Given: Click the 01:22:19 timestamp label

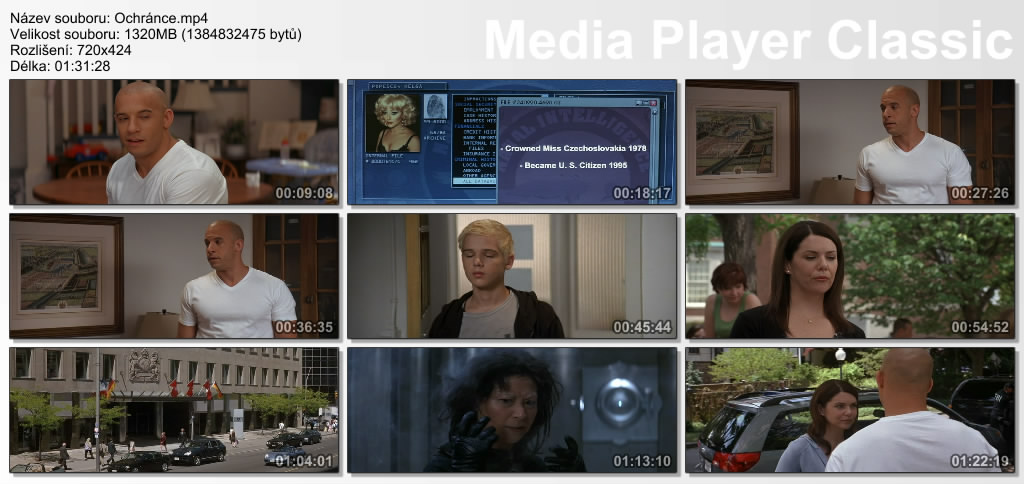Looking at the screenshot, I should point(980,461).
